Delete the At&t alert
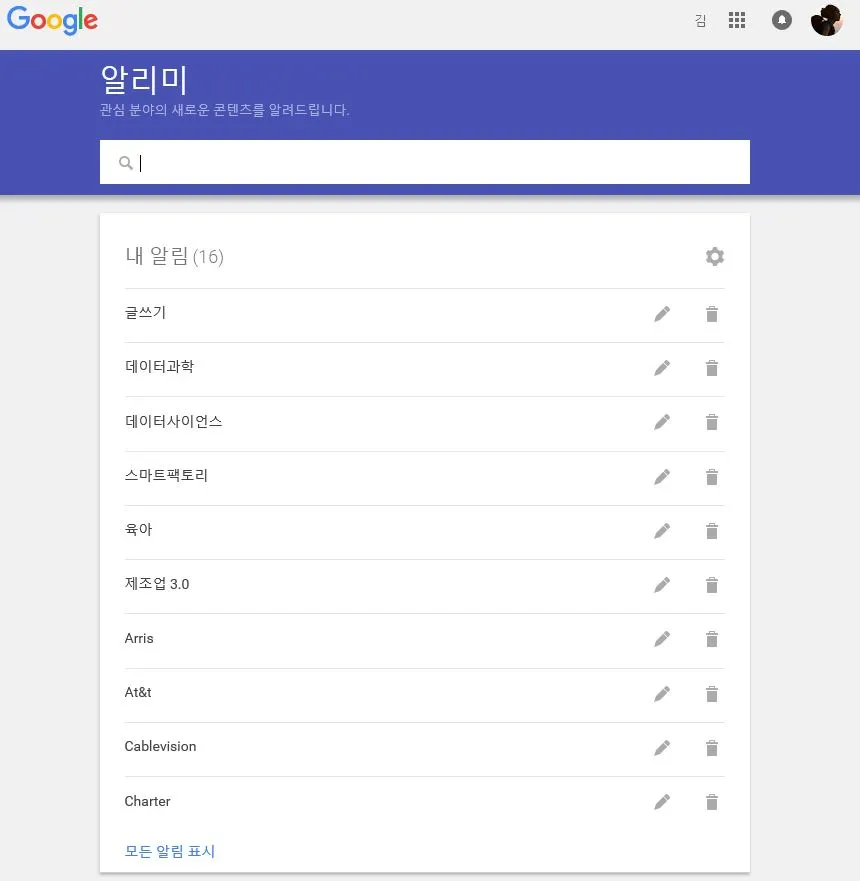The image size is (860, 881). tap(712, 694)
